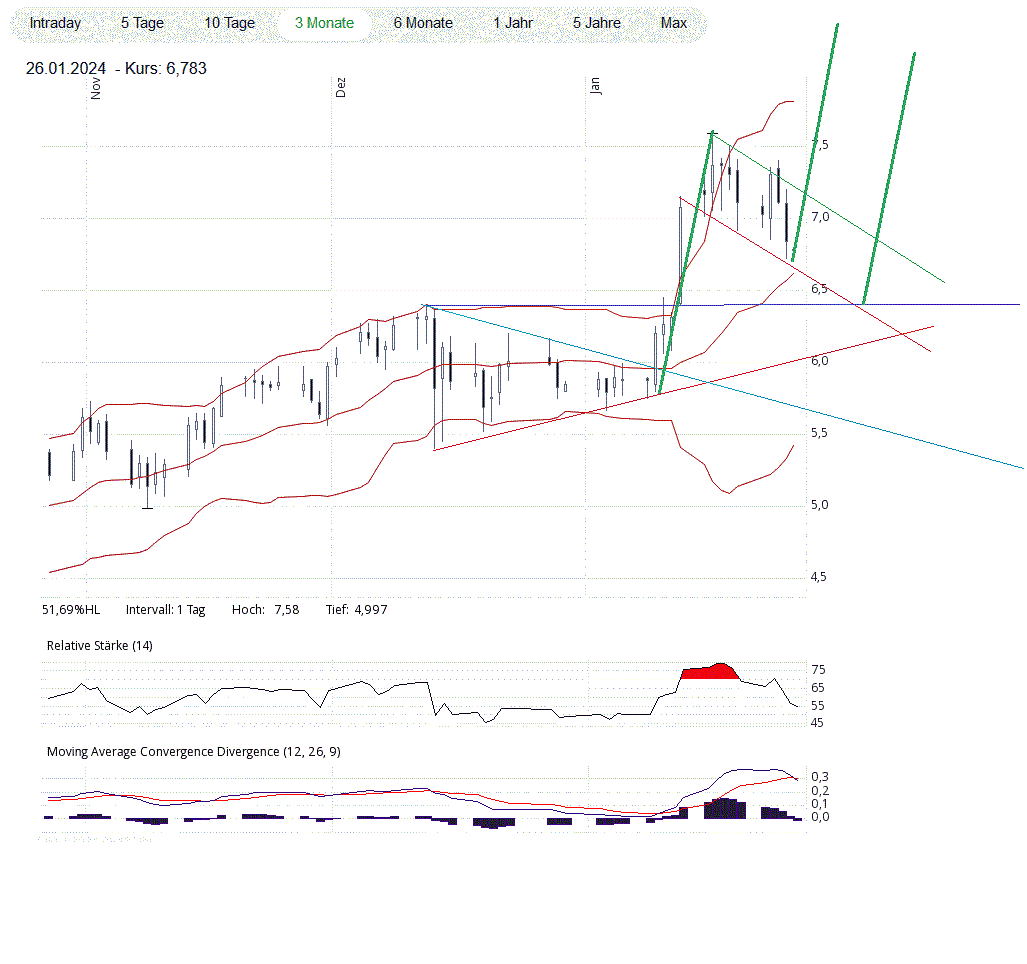Click the RSI 55 level label

tap(818, 706)
